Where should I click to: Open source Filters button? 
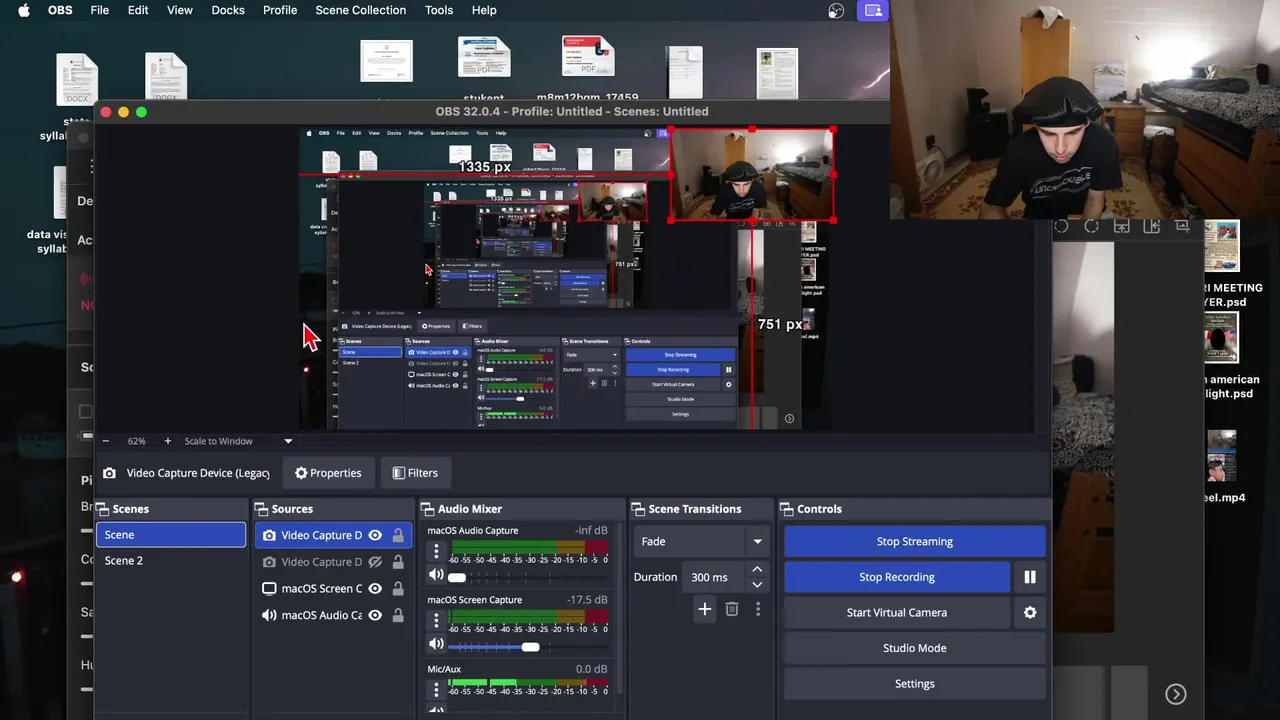coord(415,473)
